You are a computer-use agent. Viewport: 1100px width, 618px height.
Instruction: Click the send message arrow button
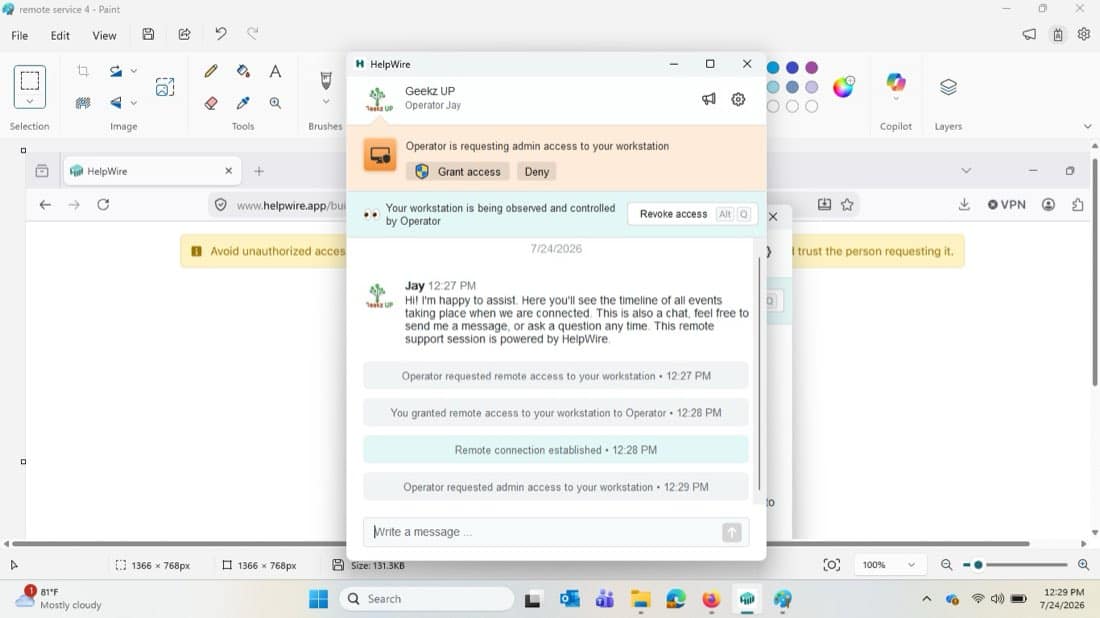coord(731,532)
